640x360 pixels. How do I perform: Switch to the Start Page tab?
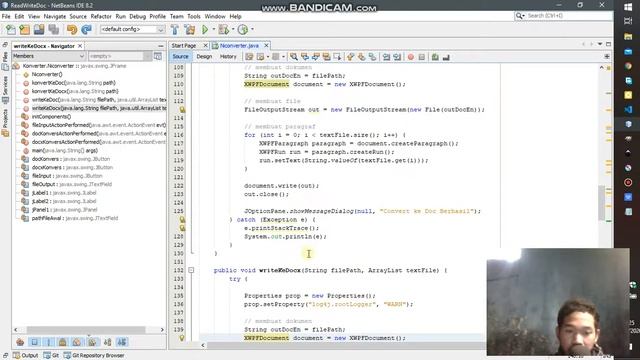[184, 46]
